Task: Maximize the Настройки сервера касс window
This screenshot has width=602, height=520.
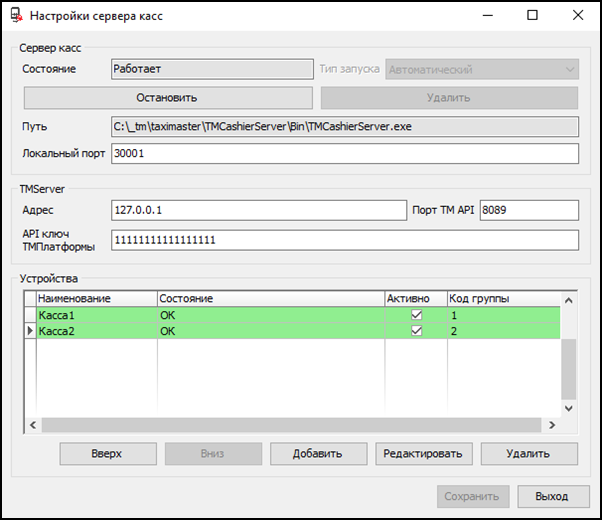Action: (x=533, y=15)
